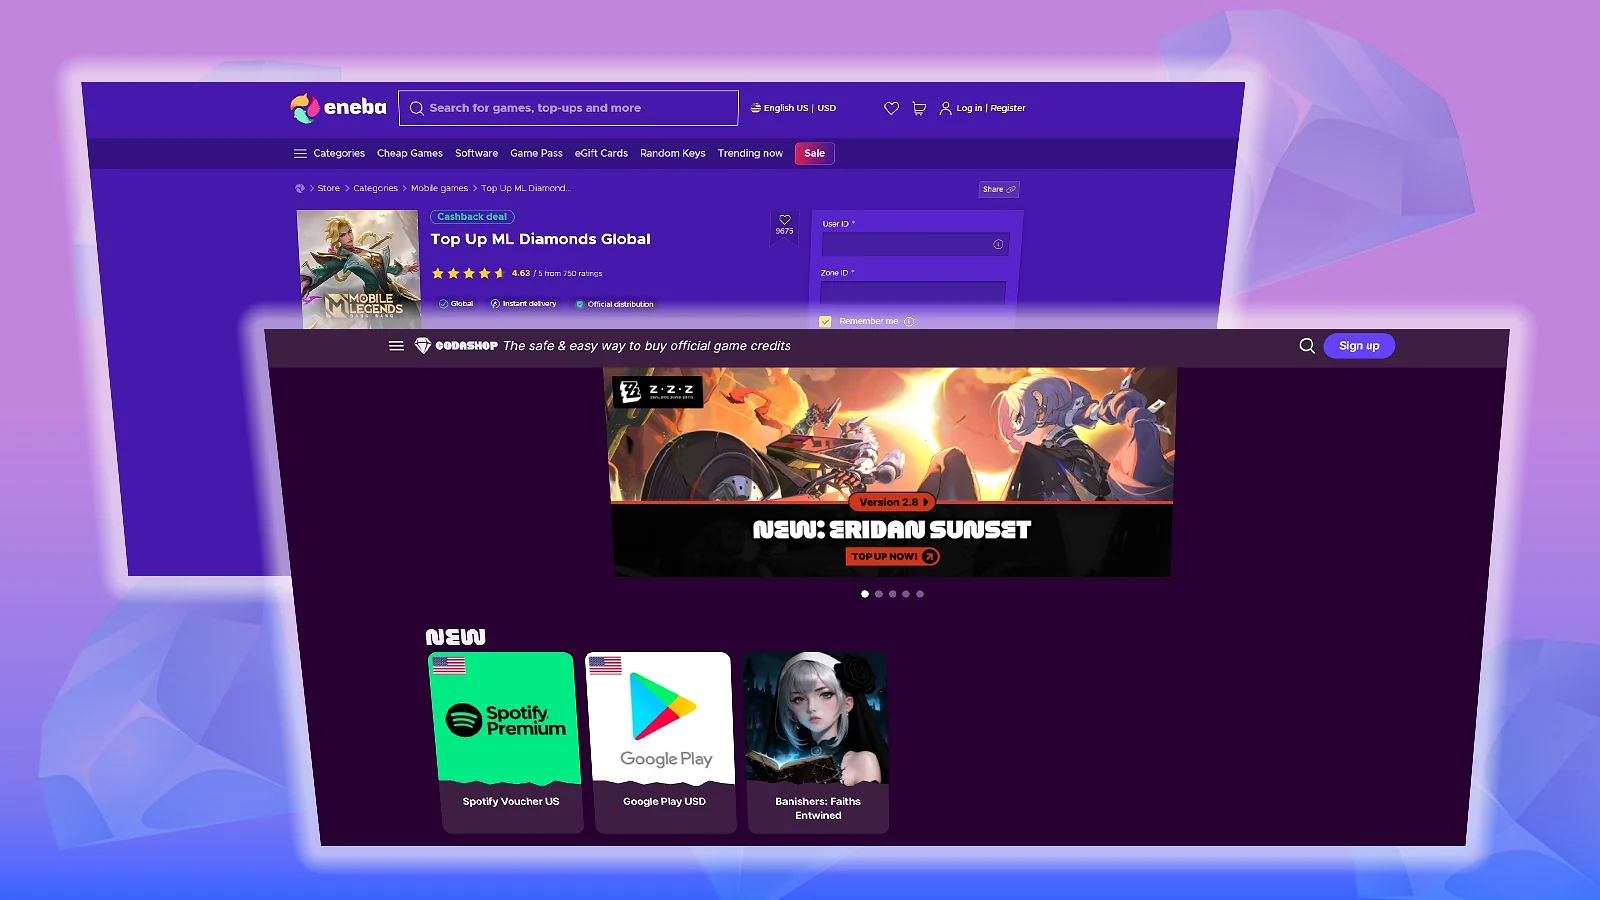Image resolution: width=1600 pixels, height=900 pixels.
Task: Click the Cashback deal badge
Action: click(472, 217)
